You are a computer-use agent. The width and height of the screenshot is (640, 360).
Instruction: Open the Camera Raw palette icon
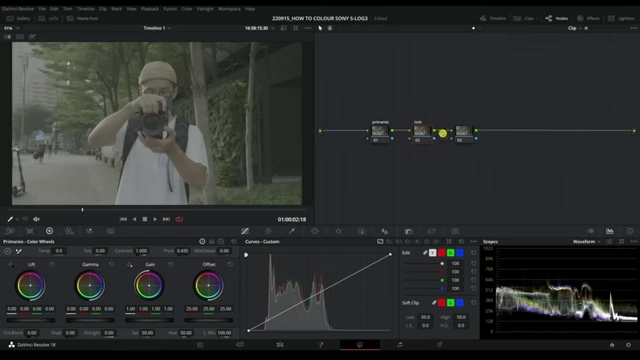coord(10,231)
